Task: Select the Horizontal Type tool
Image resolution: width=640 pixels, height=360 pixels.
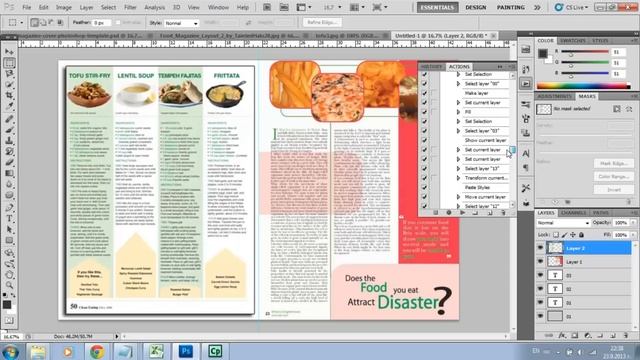Action: pyautogui.click(x=9, y=219)
